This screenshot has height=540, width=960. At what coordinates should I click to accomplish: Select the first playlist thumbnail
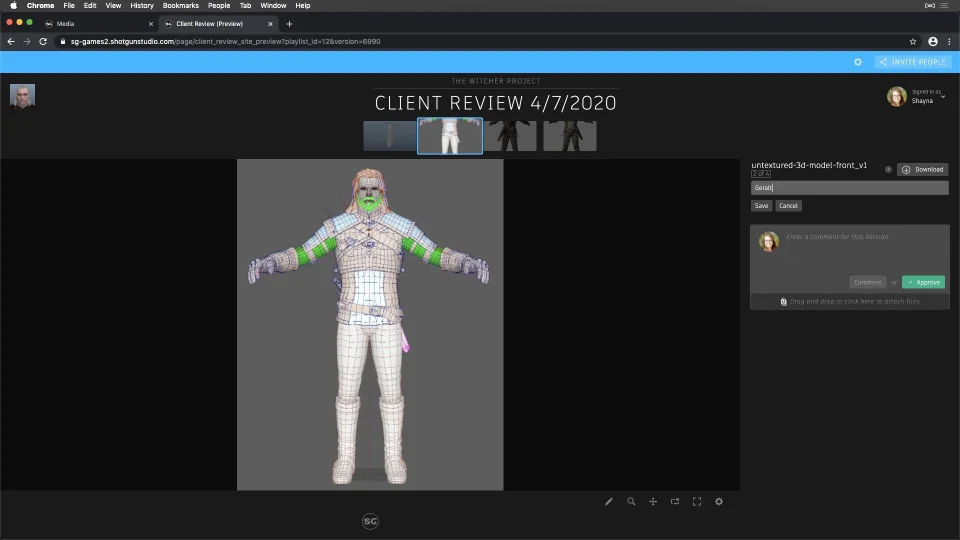click(x=389, y=136)
